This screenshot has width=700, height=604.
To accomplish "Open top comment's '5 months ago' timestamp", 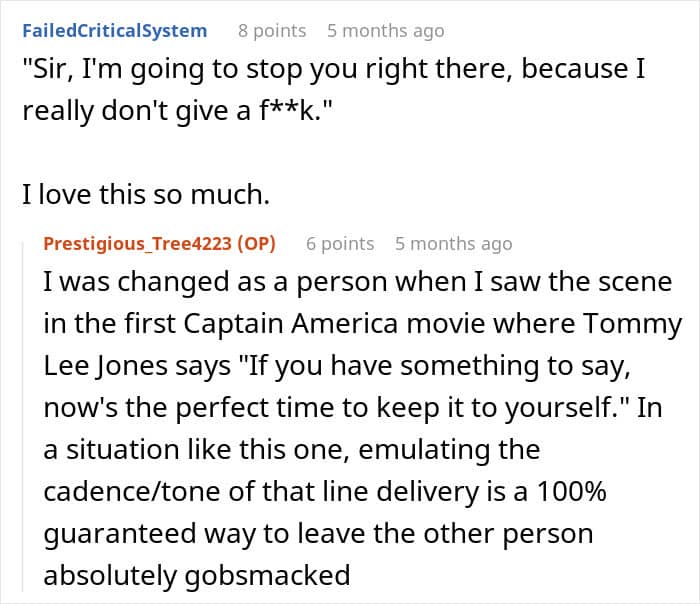I will [386, 31].
